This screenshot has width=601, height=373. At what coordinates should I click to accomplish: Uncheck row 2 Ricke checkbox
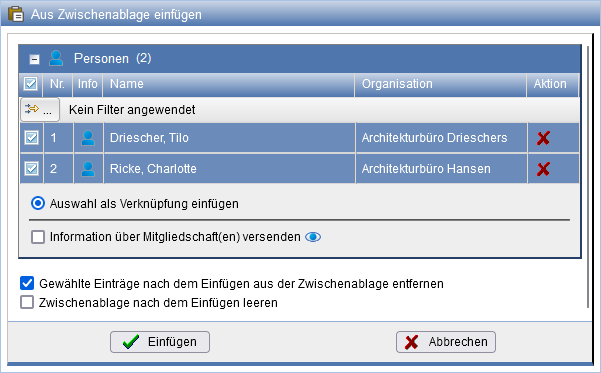click(31, 169)
